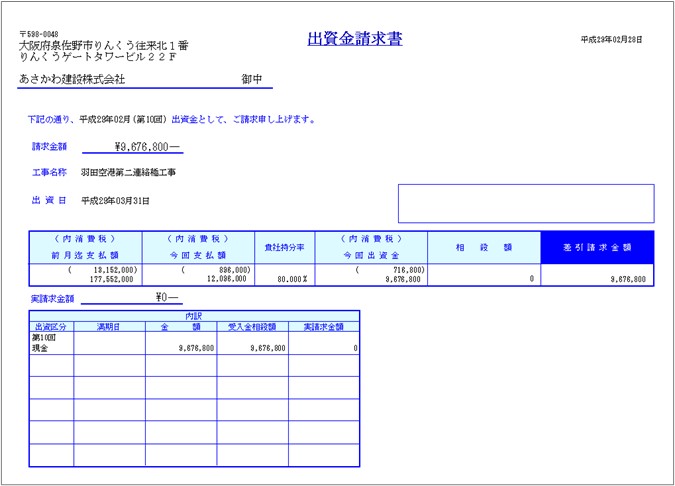Select the 満期日 column header in 内訳

109,326
